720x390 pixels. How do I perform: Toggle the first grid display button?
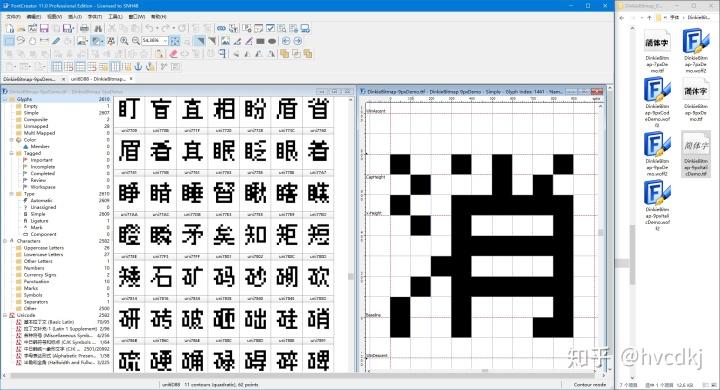[57, 67]
